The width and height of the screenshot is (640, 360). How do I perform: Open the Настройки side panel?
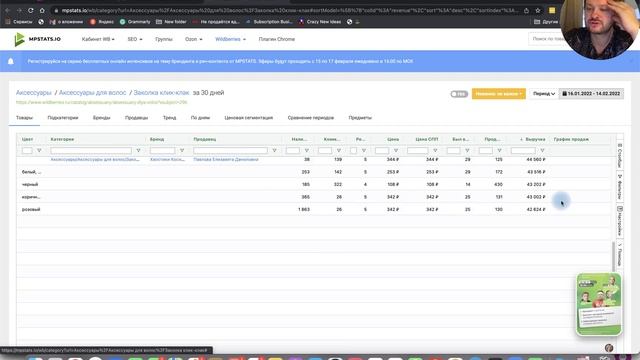click(x=620, y=221)
